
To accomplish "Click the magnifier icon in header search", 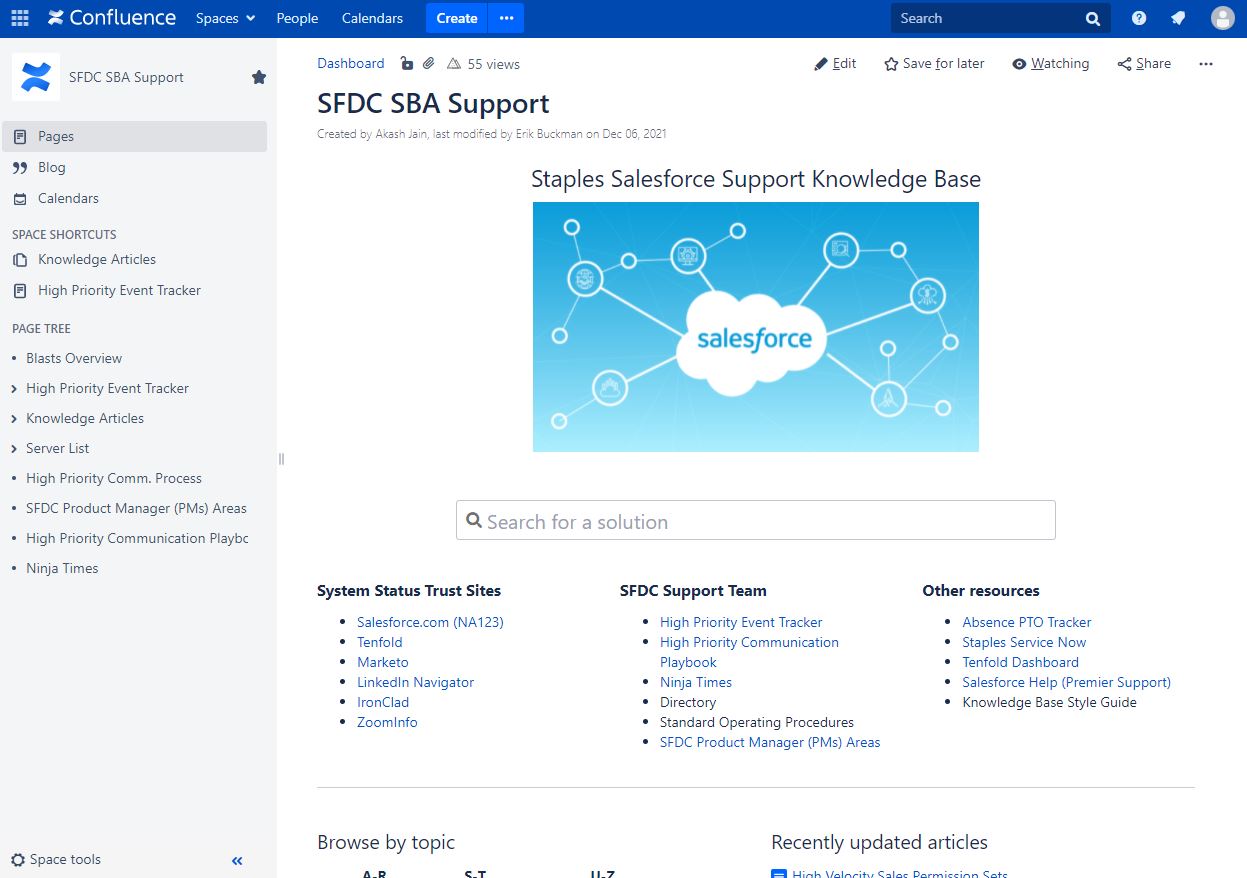I will (x=1092, y=18).
